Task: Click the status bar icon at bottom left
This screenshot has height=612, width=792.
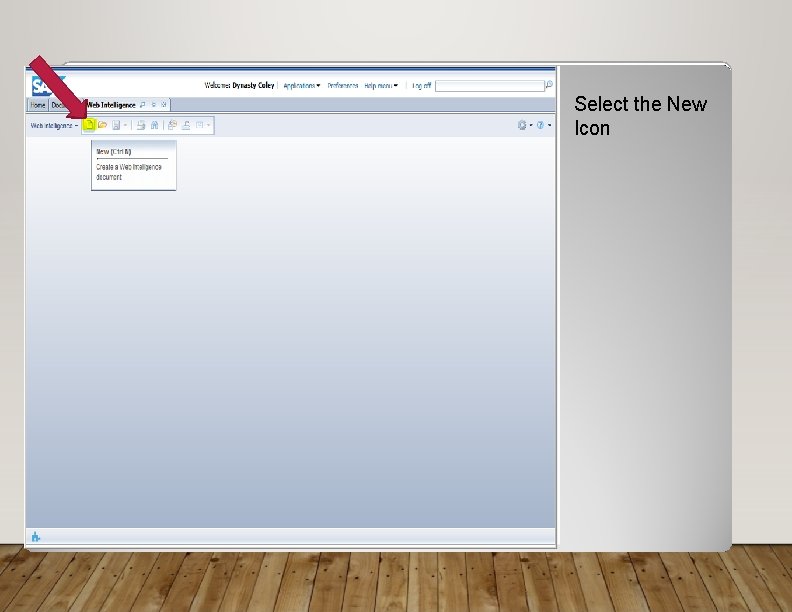Action: pos(35,537)
